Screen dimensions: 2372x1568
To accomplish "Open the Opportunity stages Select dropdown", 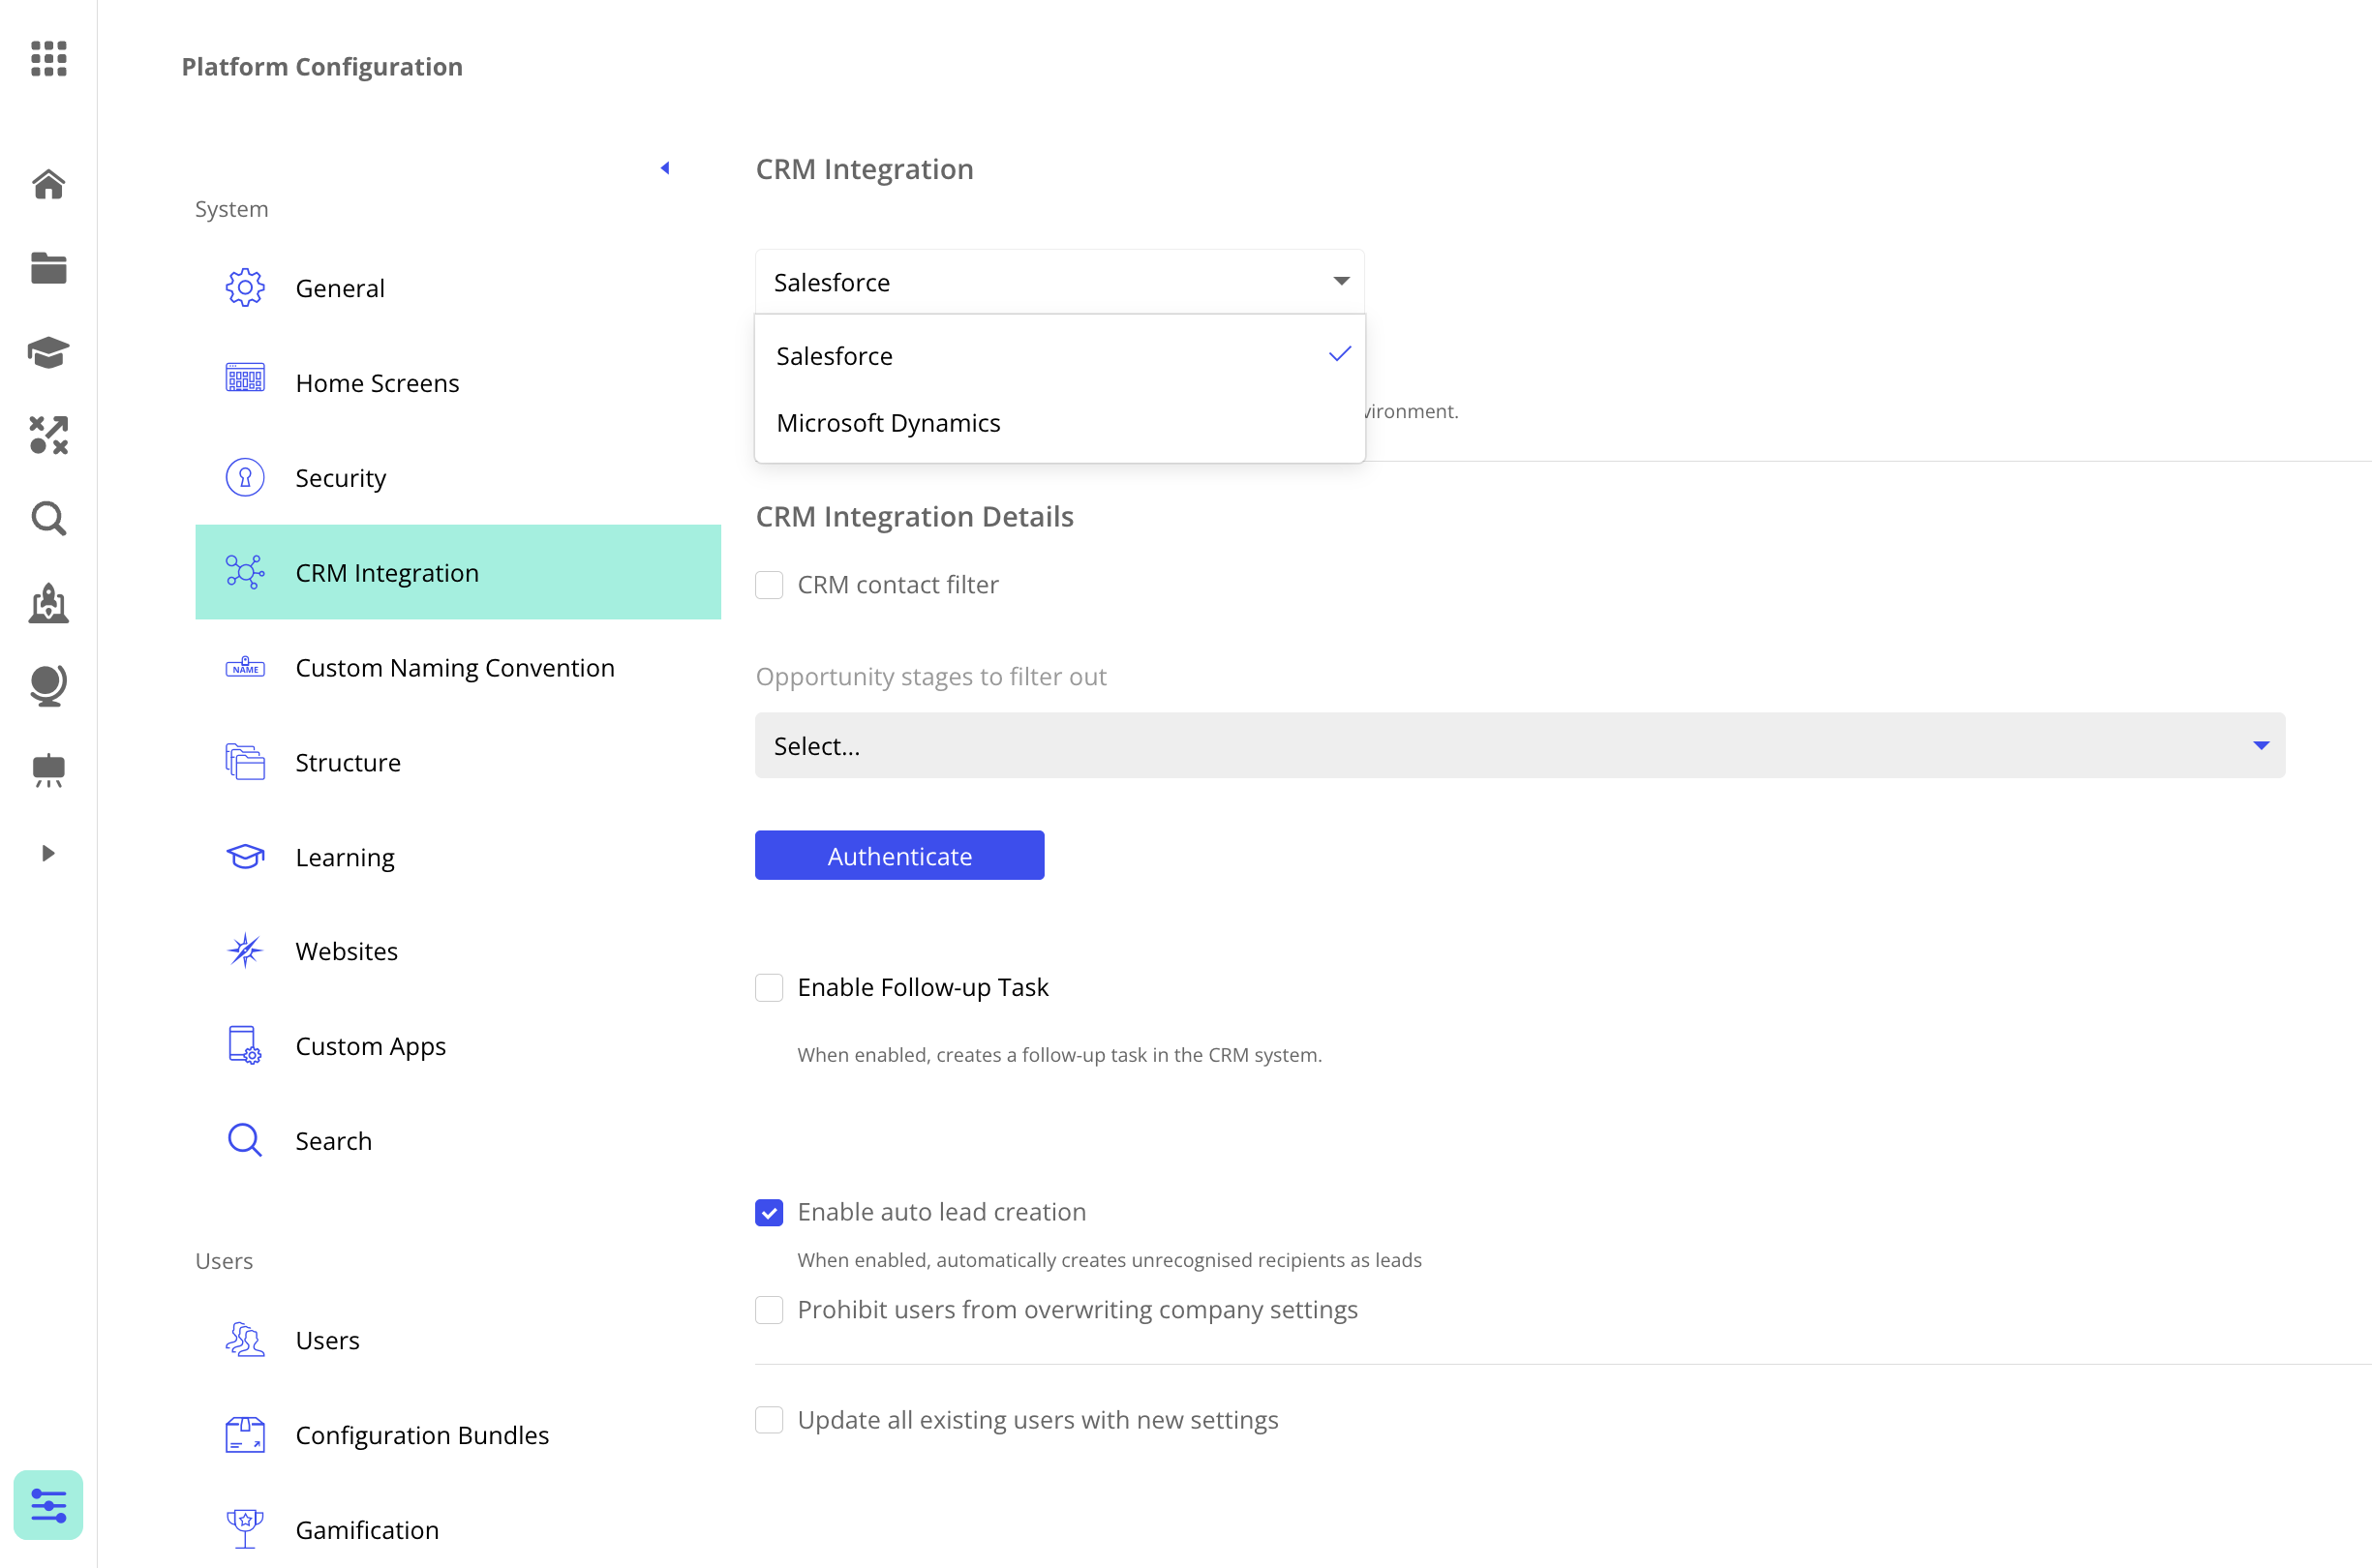I will point(1519,746).
